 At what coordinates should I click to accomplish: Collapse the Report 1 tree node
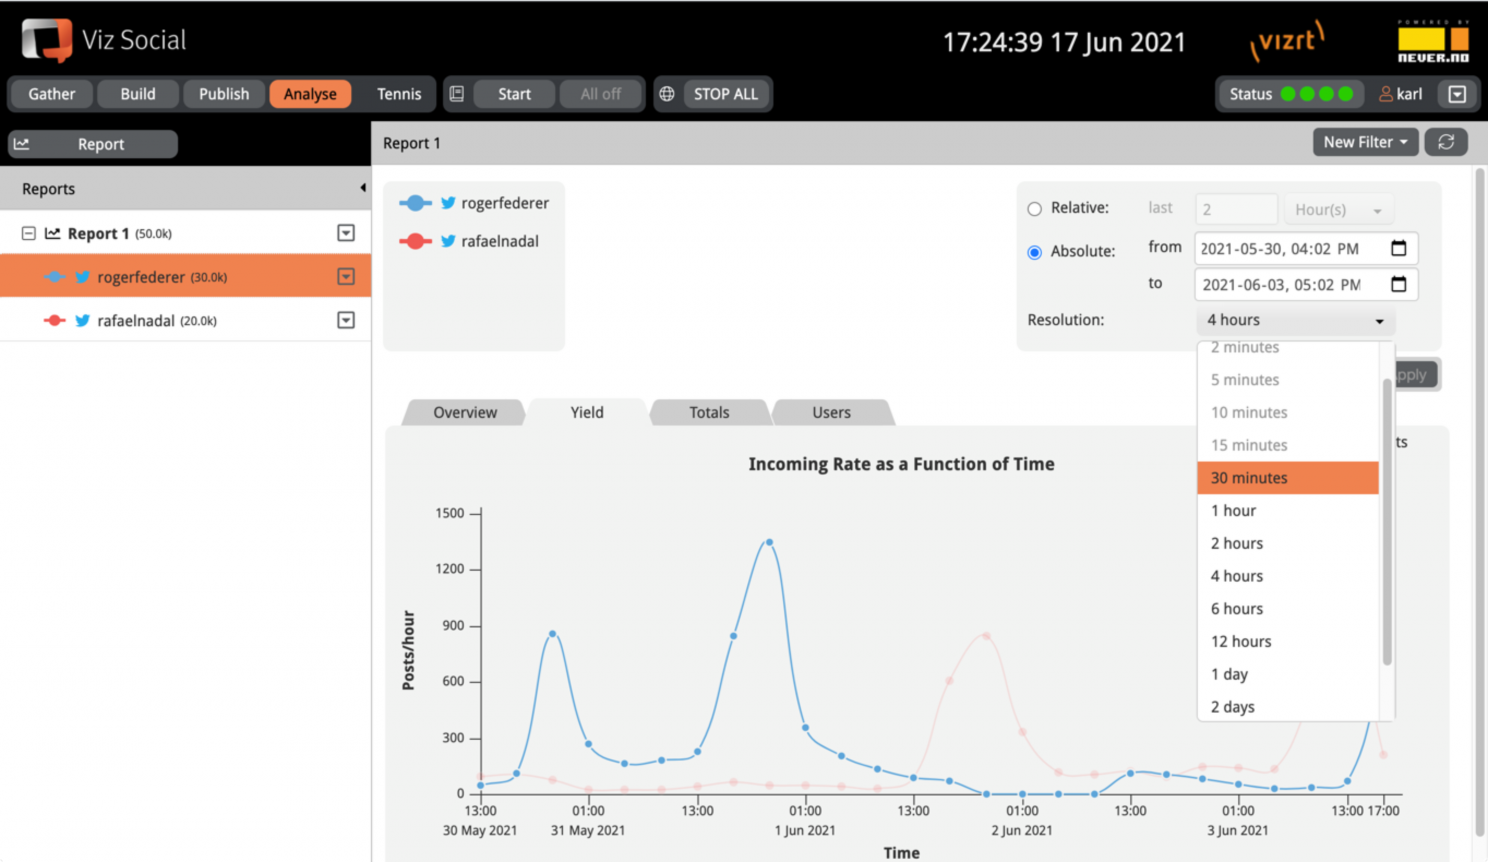(29, 233)
